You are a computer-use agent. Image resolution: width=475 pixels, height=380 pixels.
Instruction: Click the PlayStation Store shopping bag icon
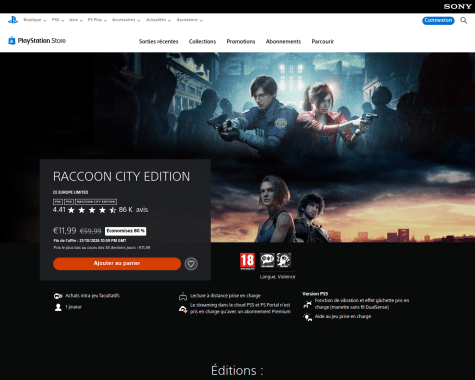point(12,41)
